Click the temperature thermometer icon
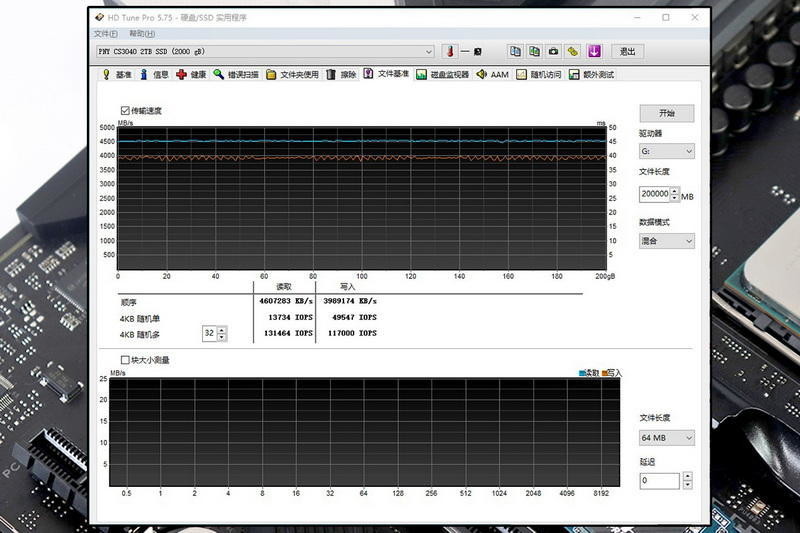The image size is (800, 533). (450, 52)
